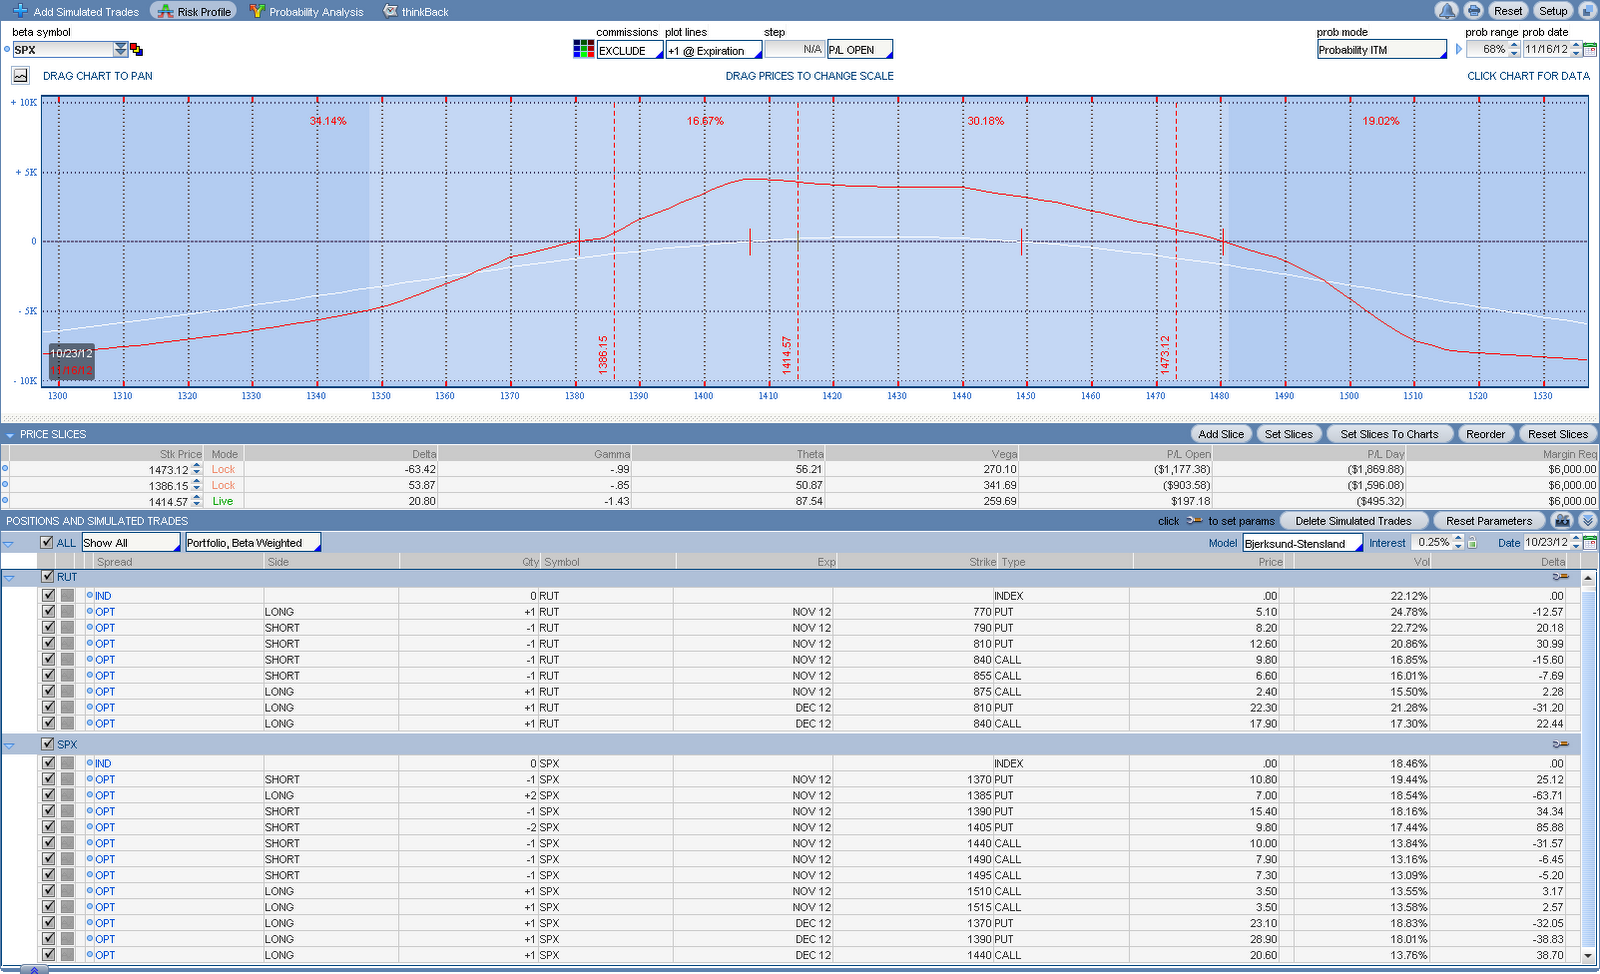Uncheck the RUT NOV 12 855 CALL row checkbox
The width and height of the screenshot is (1600, 974).
(x=48, y=675)
